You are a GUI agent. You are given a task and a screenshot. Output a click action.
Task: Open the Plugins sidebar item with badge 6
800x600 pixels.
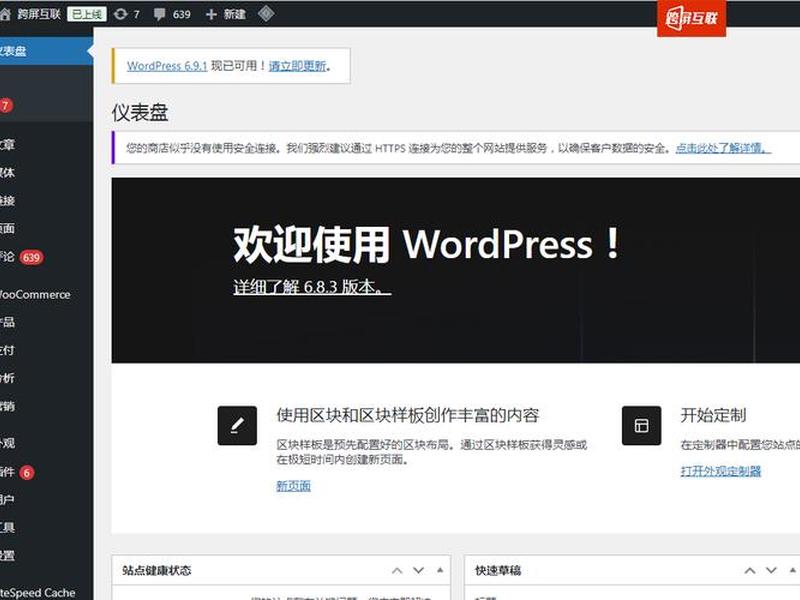tap(46, 472)
